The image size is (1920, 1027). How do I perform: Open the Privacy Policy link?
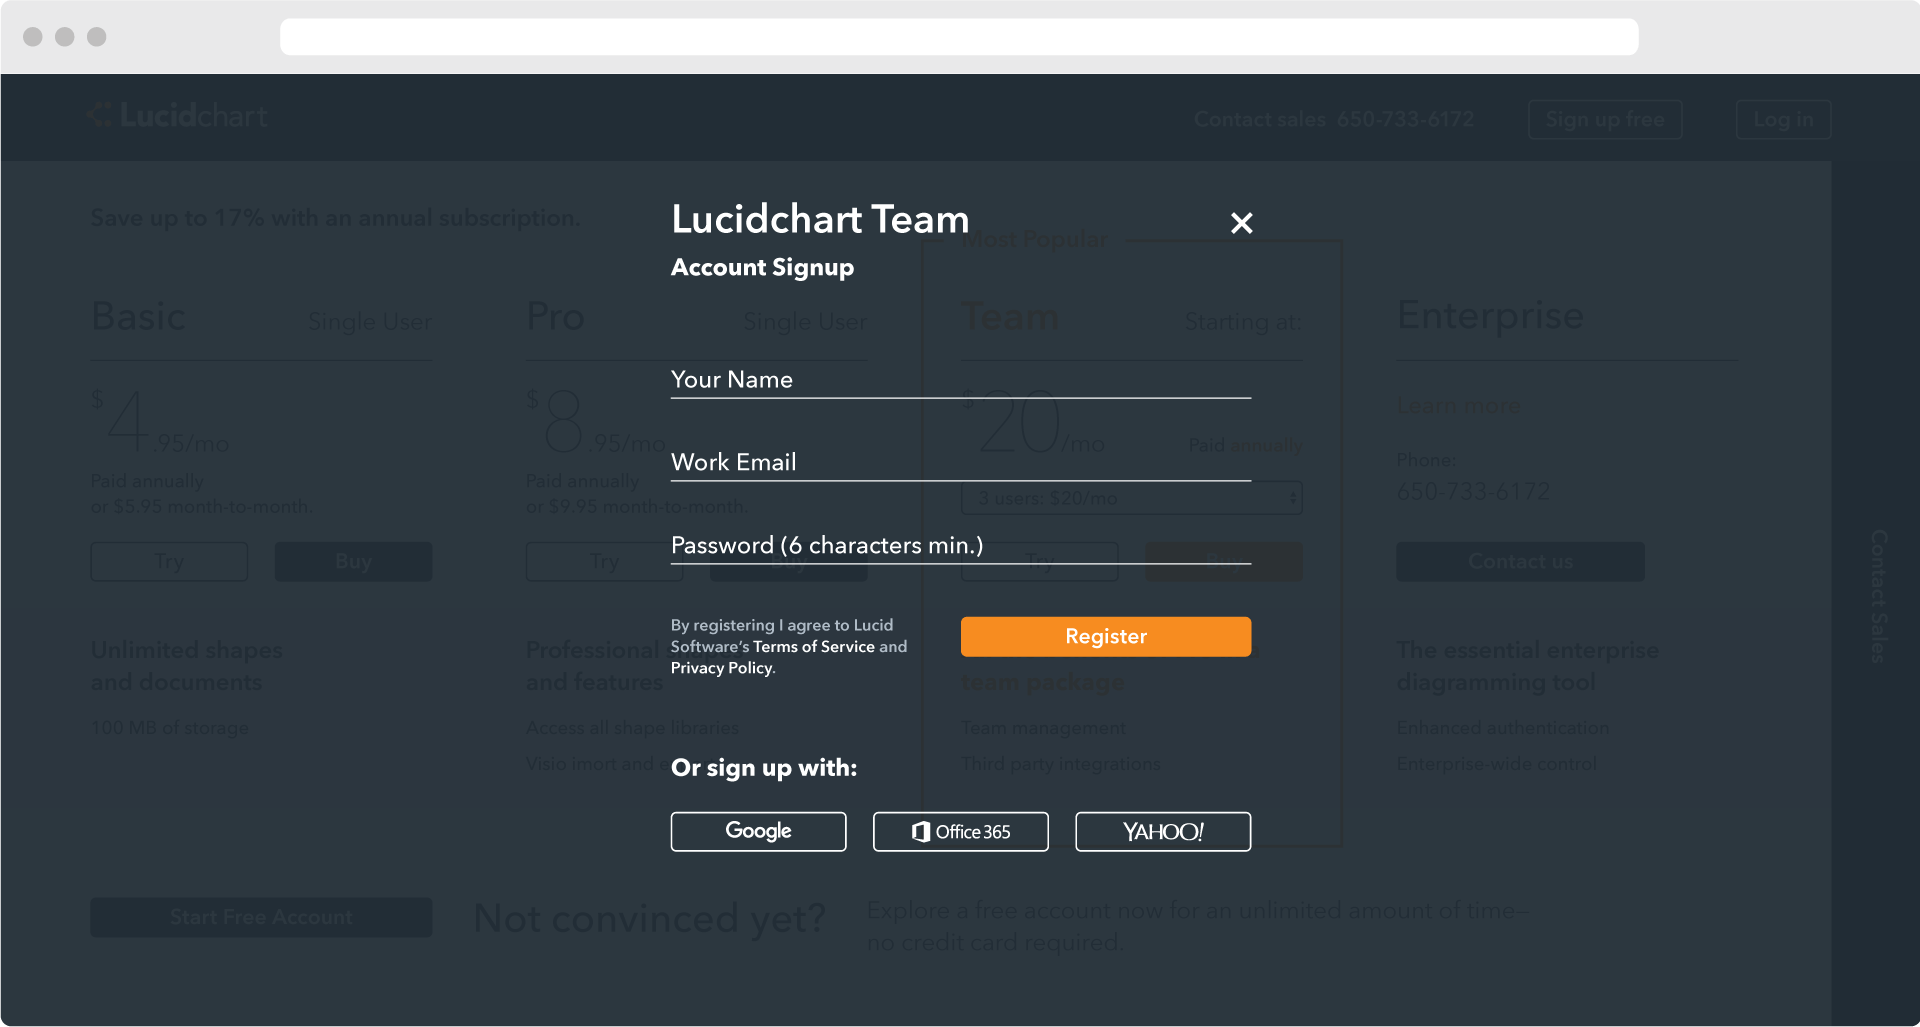pyautogui.click(x=721, y=668)
